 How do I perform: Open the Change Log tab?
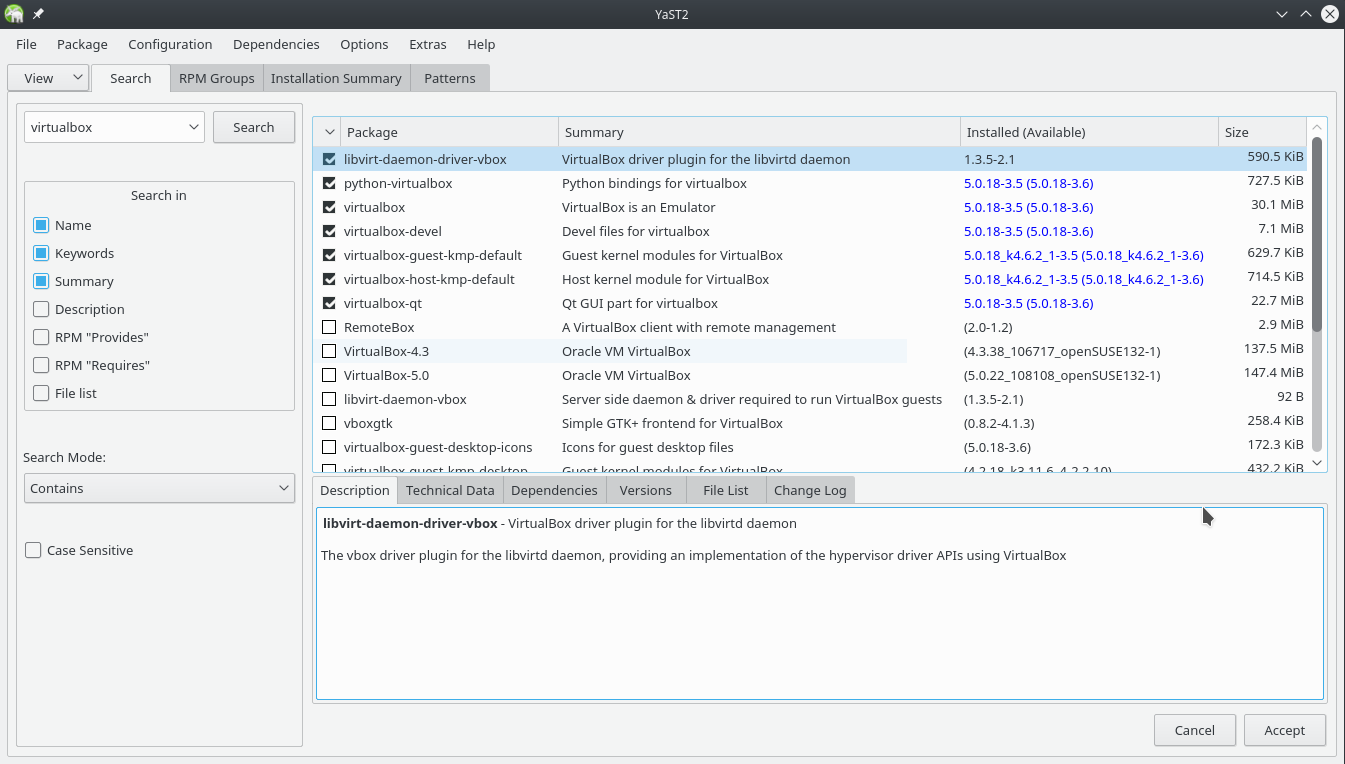[810, 490]
